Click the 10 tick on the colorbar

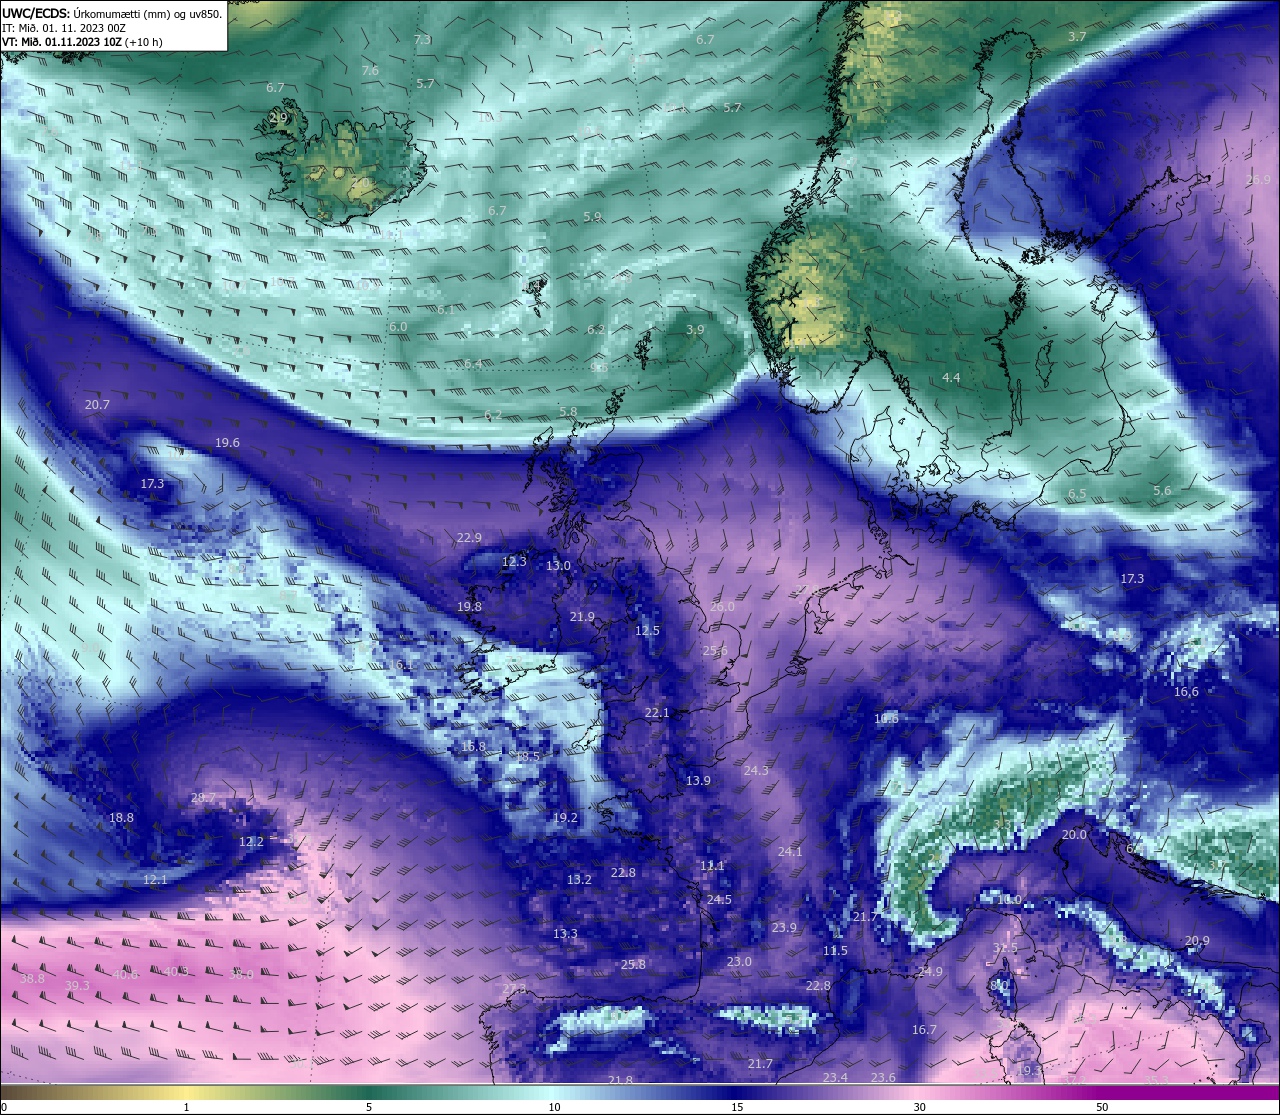point(554,1107)
